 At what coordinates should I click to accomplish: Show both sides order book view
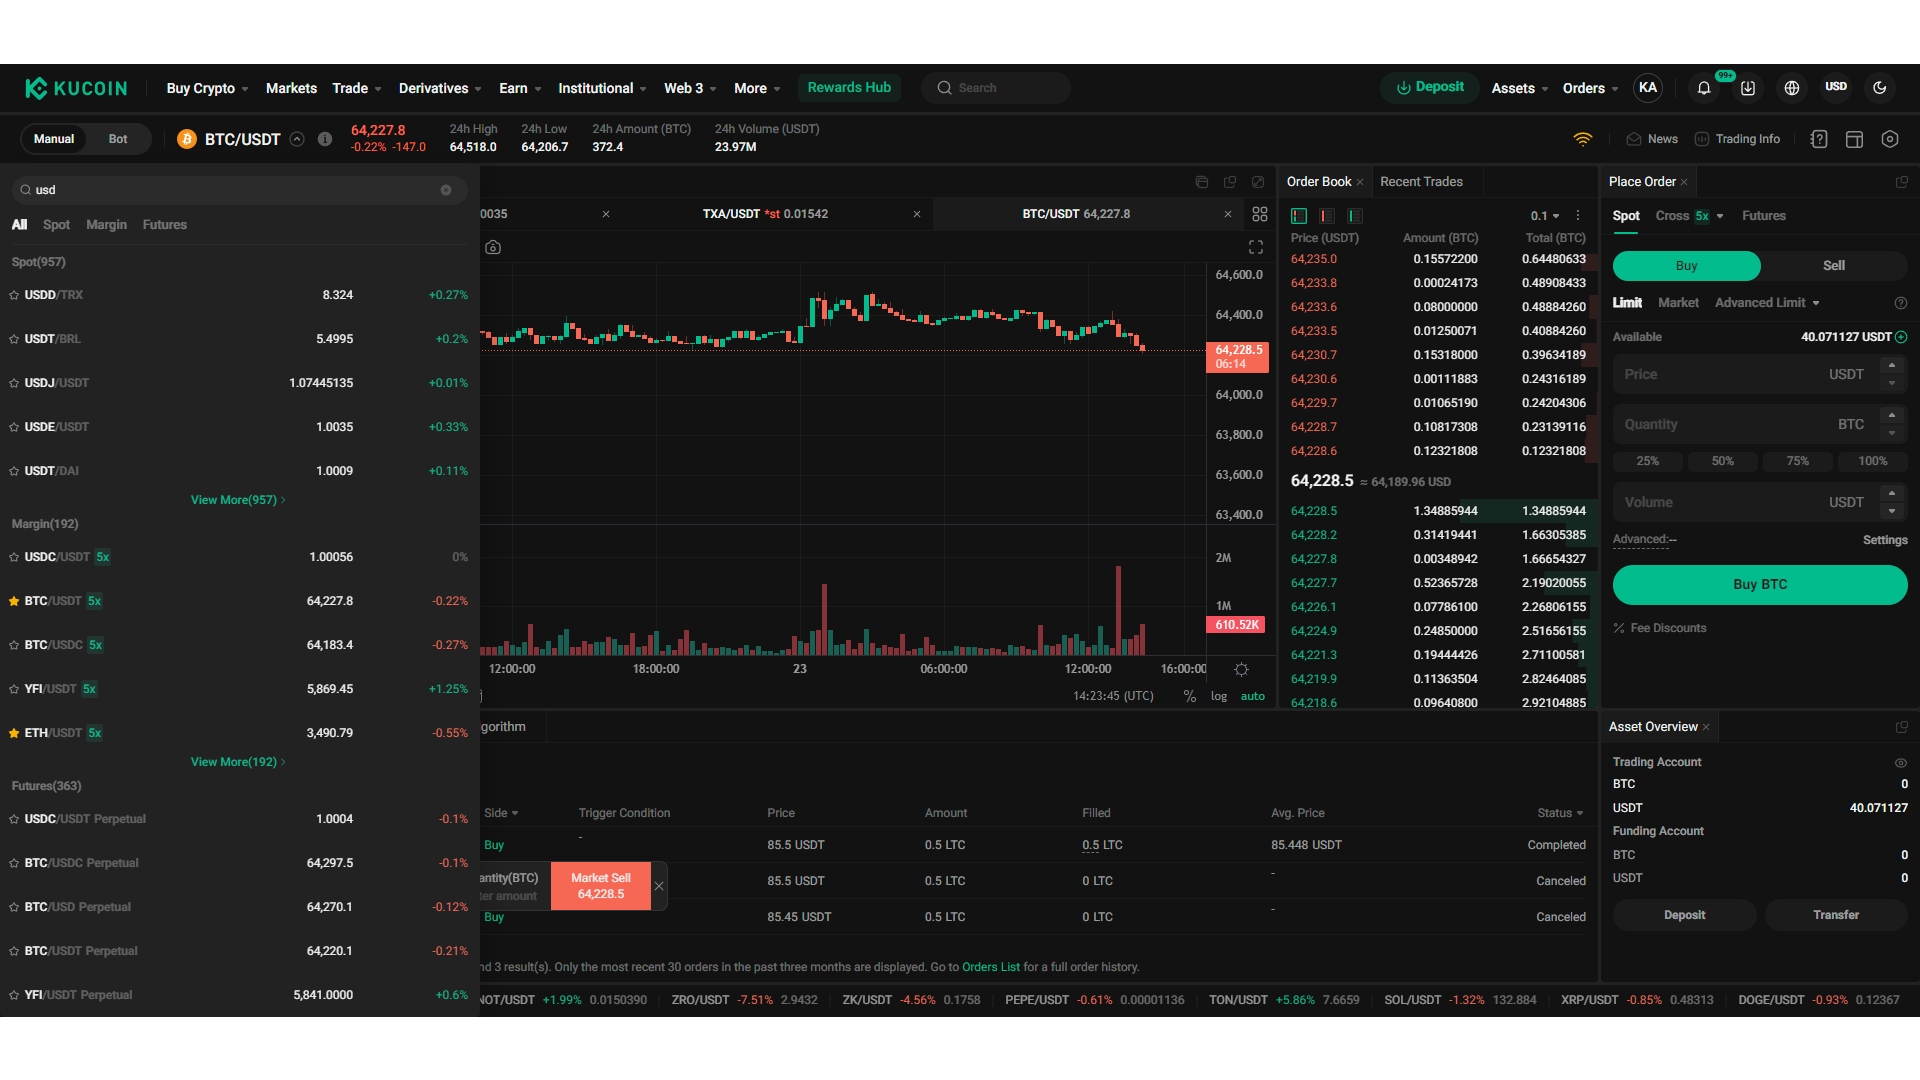click(1299, 216)
